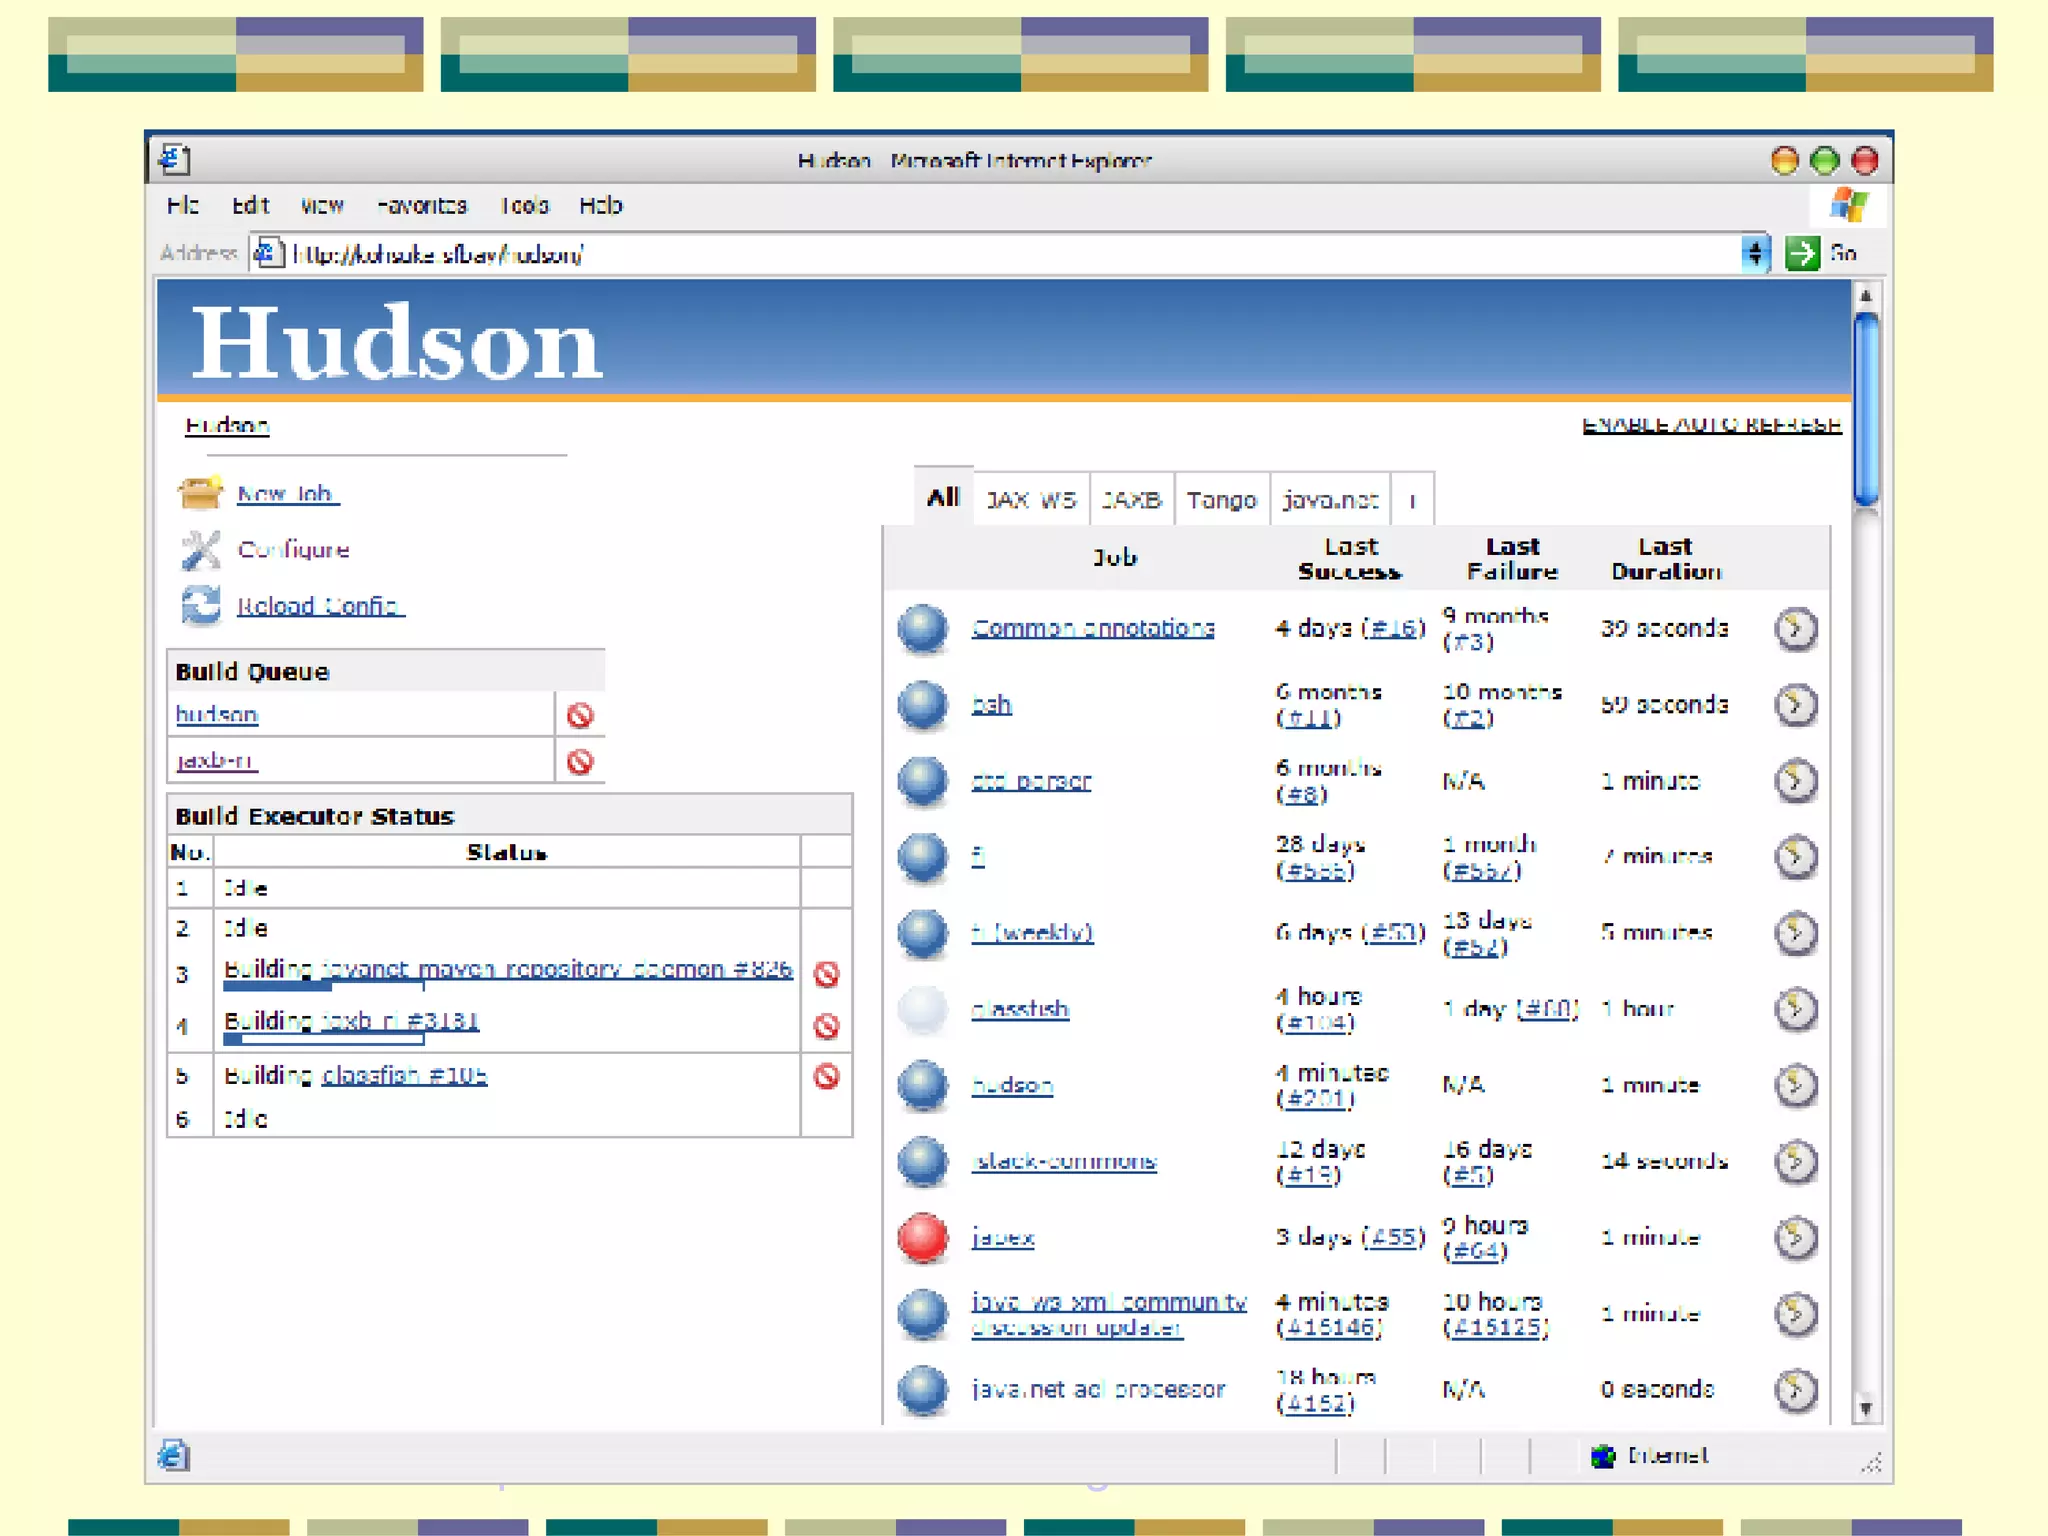Screen dimensions: 2048x1536
Task: Open the Edit menu
Action: tap(250, 205)
